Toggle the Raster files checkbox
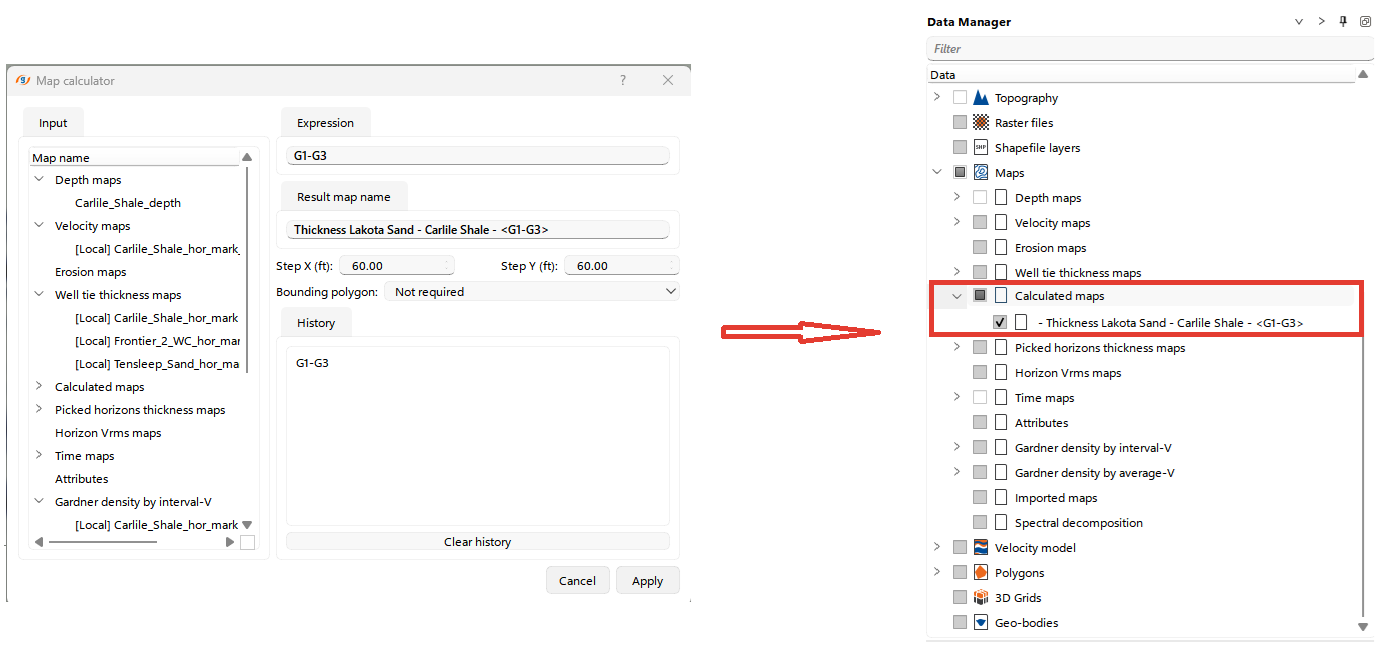 [960, 123]
